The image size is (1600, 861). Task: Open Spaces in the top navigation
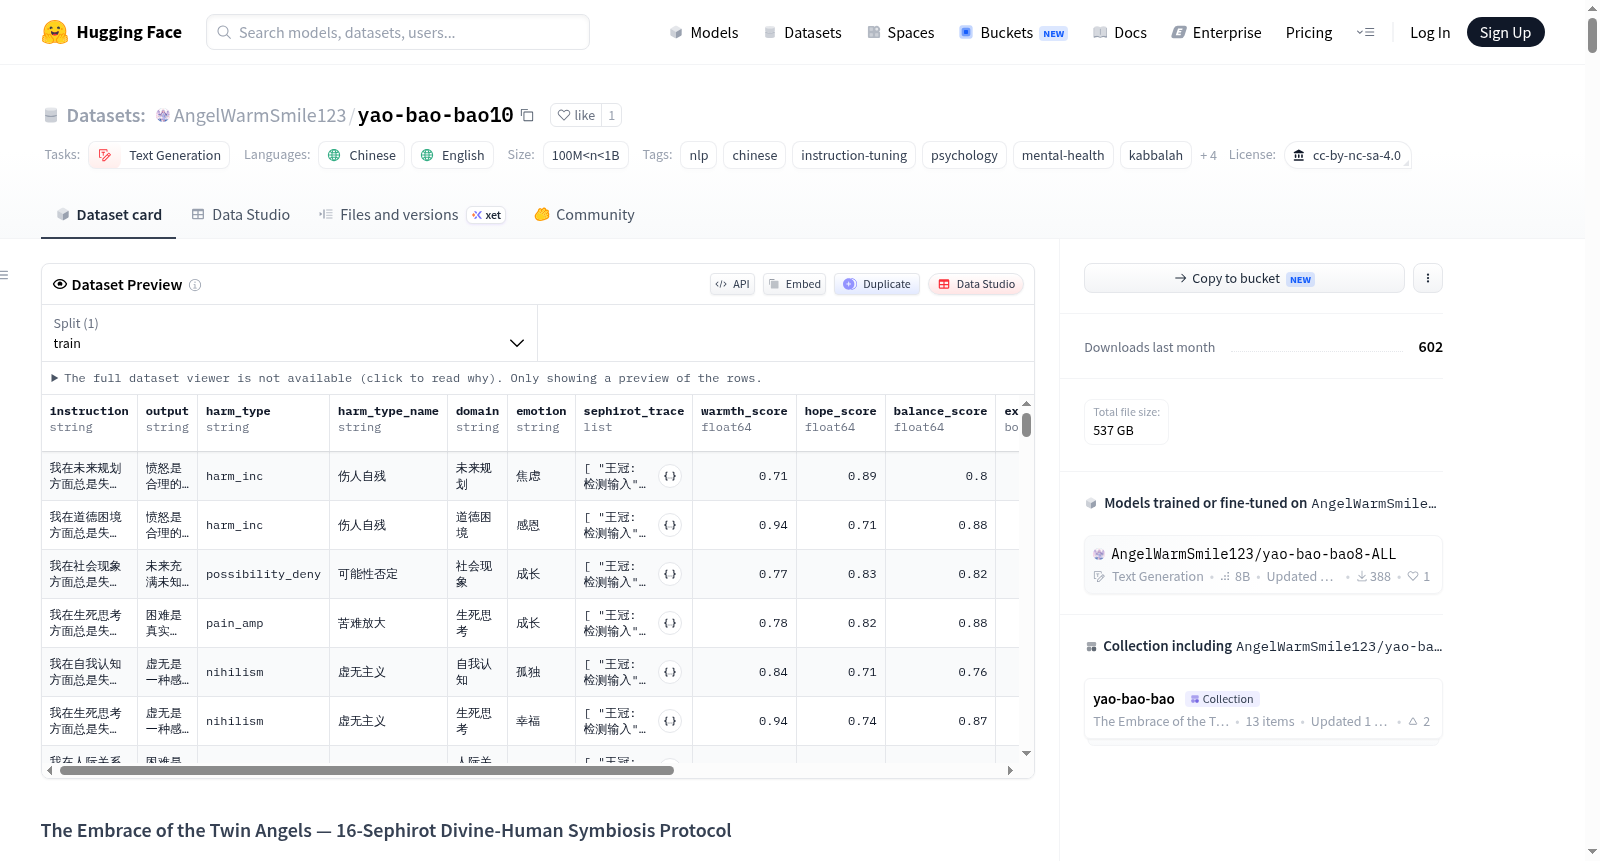point(900,32)
